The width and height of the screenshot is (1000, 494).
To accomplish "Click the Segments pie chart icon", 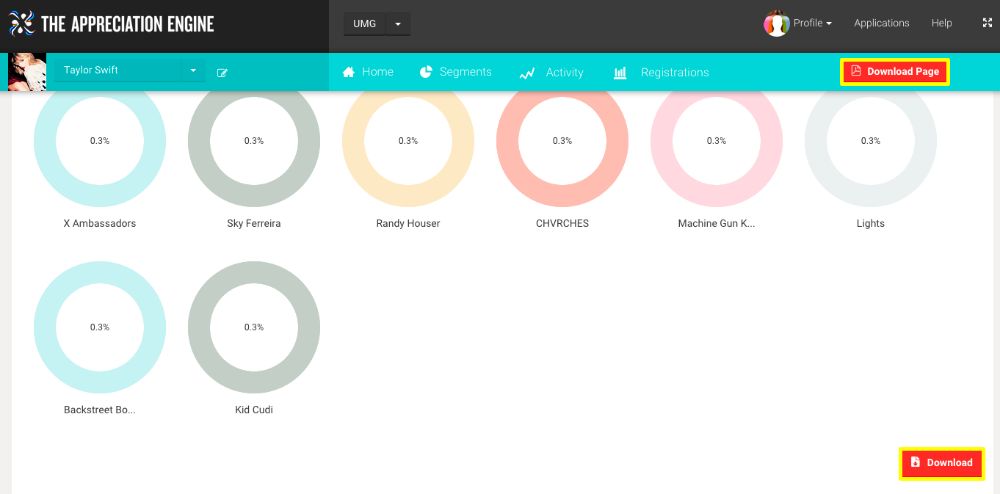I will click(426, 72).
